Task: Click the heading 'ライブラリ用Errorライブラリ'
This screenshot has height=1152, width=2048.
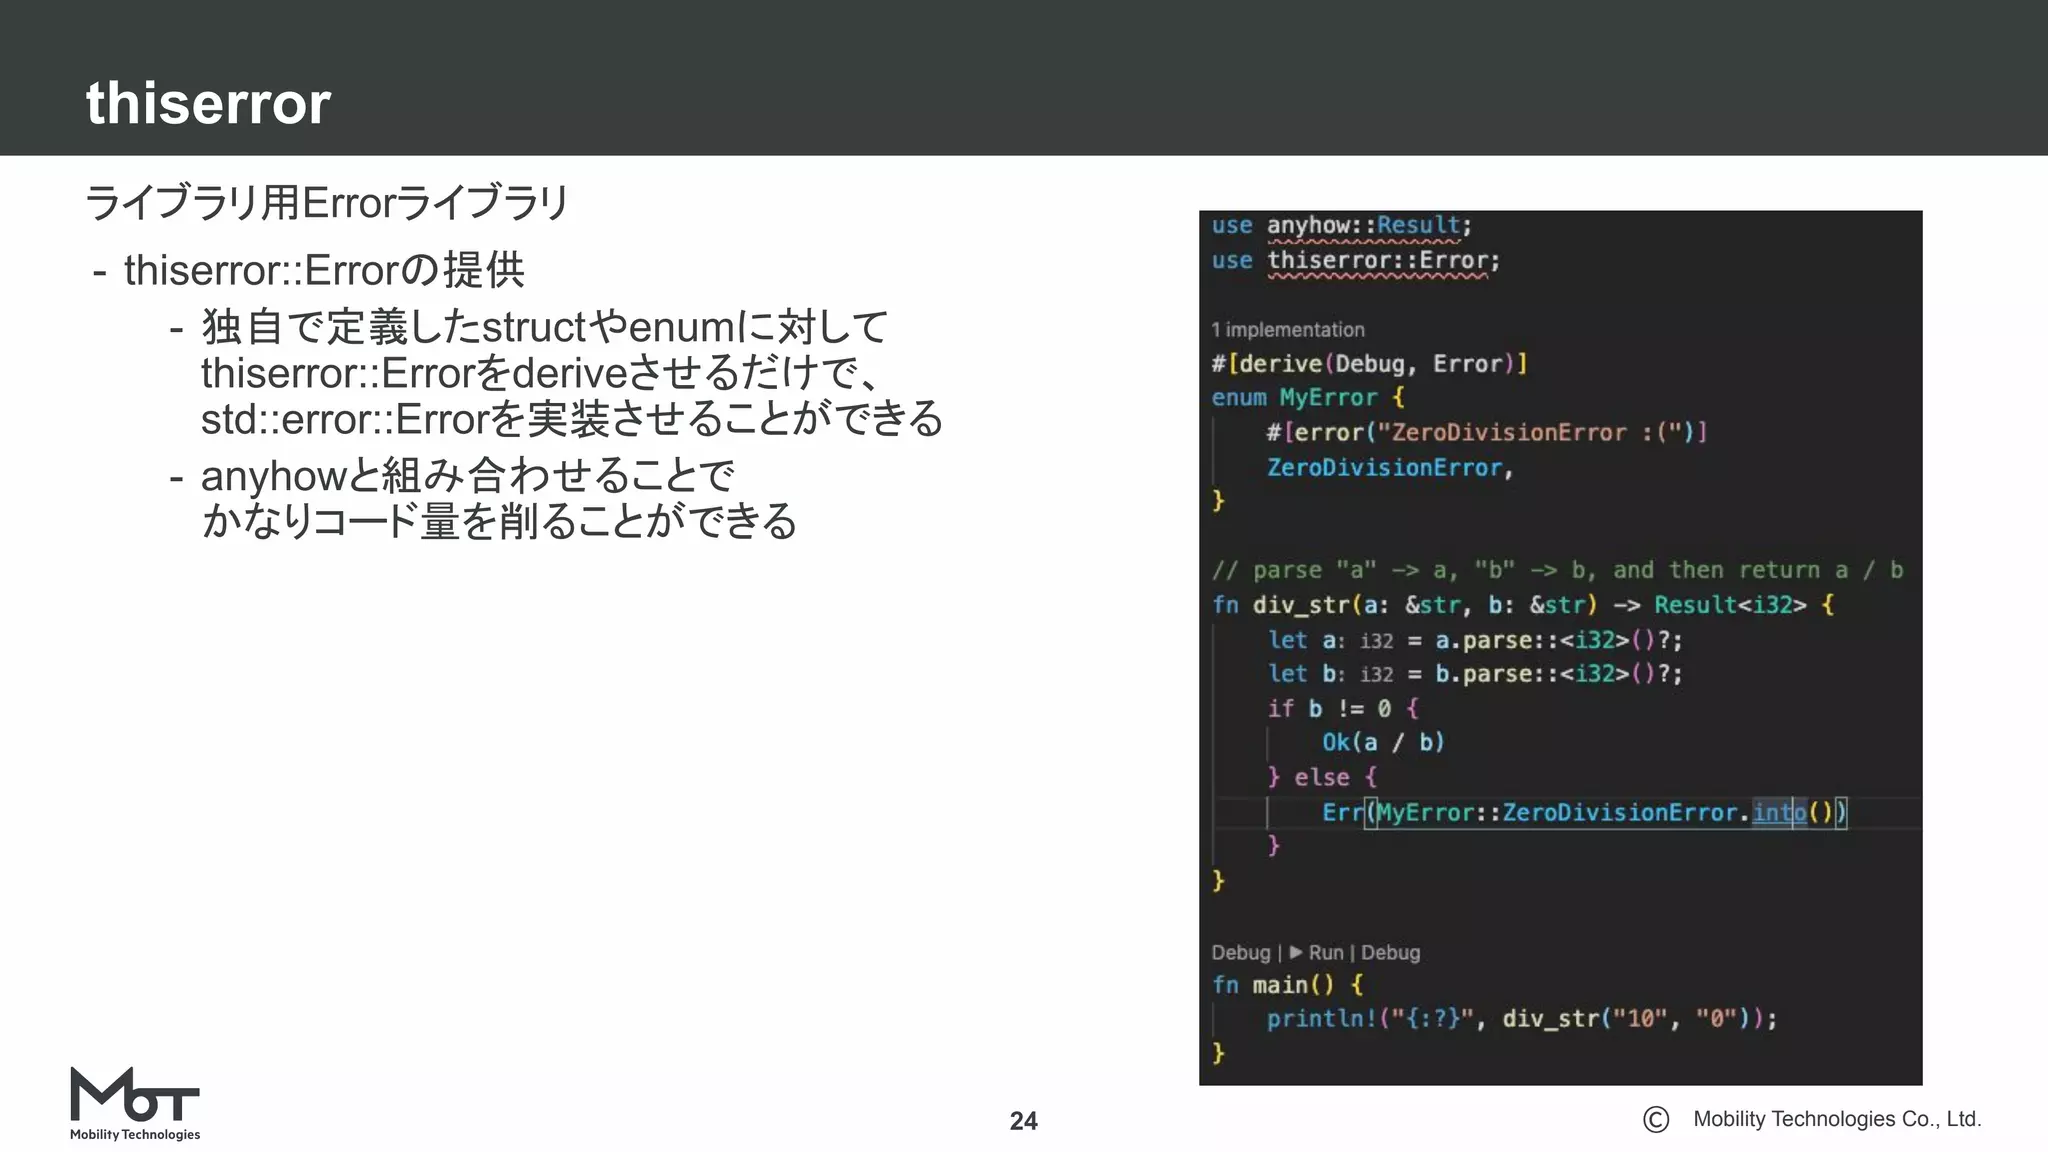Action: click(327, 203)
